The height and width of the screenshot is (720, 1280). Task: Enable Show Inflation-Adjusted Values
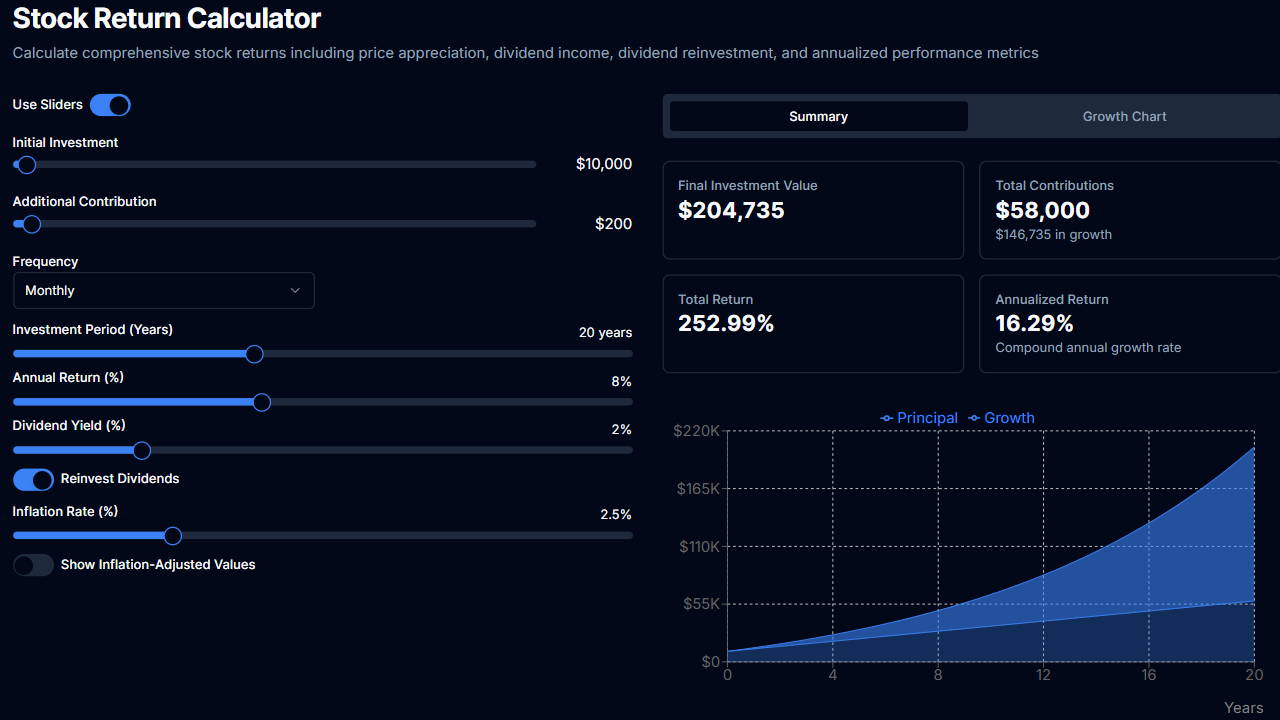[33, 565]
